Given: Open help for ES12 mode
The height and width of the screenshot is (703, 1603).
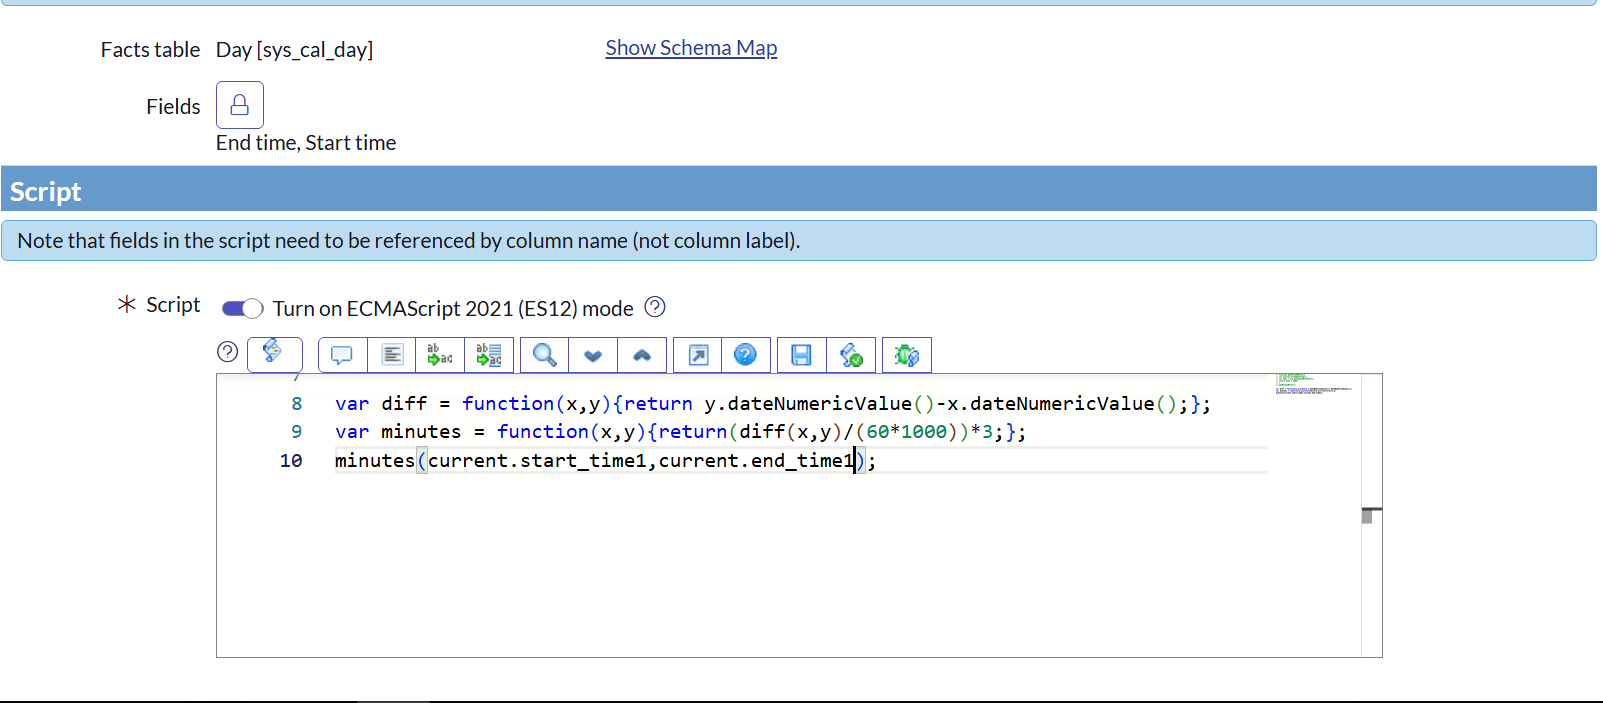Looking at the screenshot, I should tap(655, 307).
